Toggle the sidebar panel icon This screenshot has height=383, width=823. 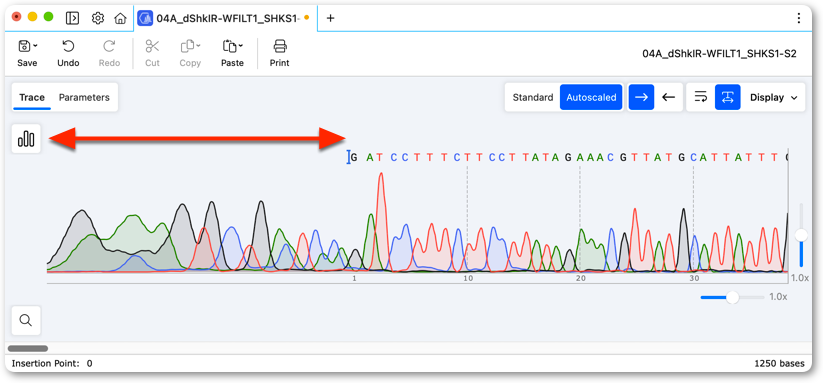pyautogui.click(x=72, y=18)
